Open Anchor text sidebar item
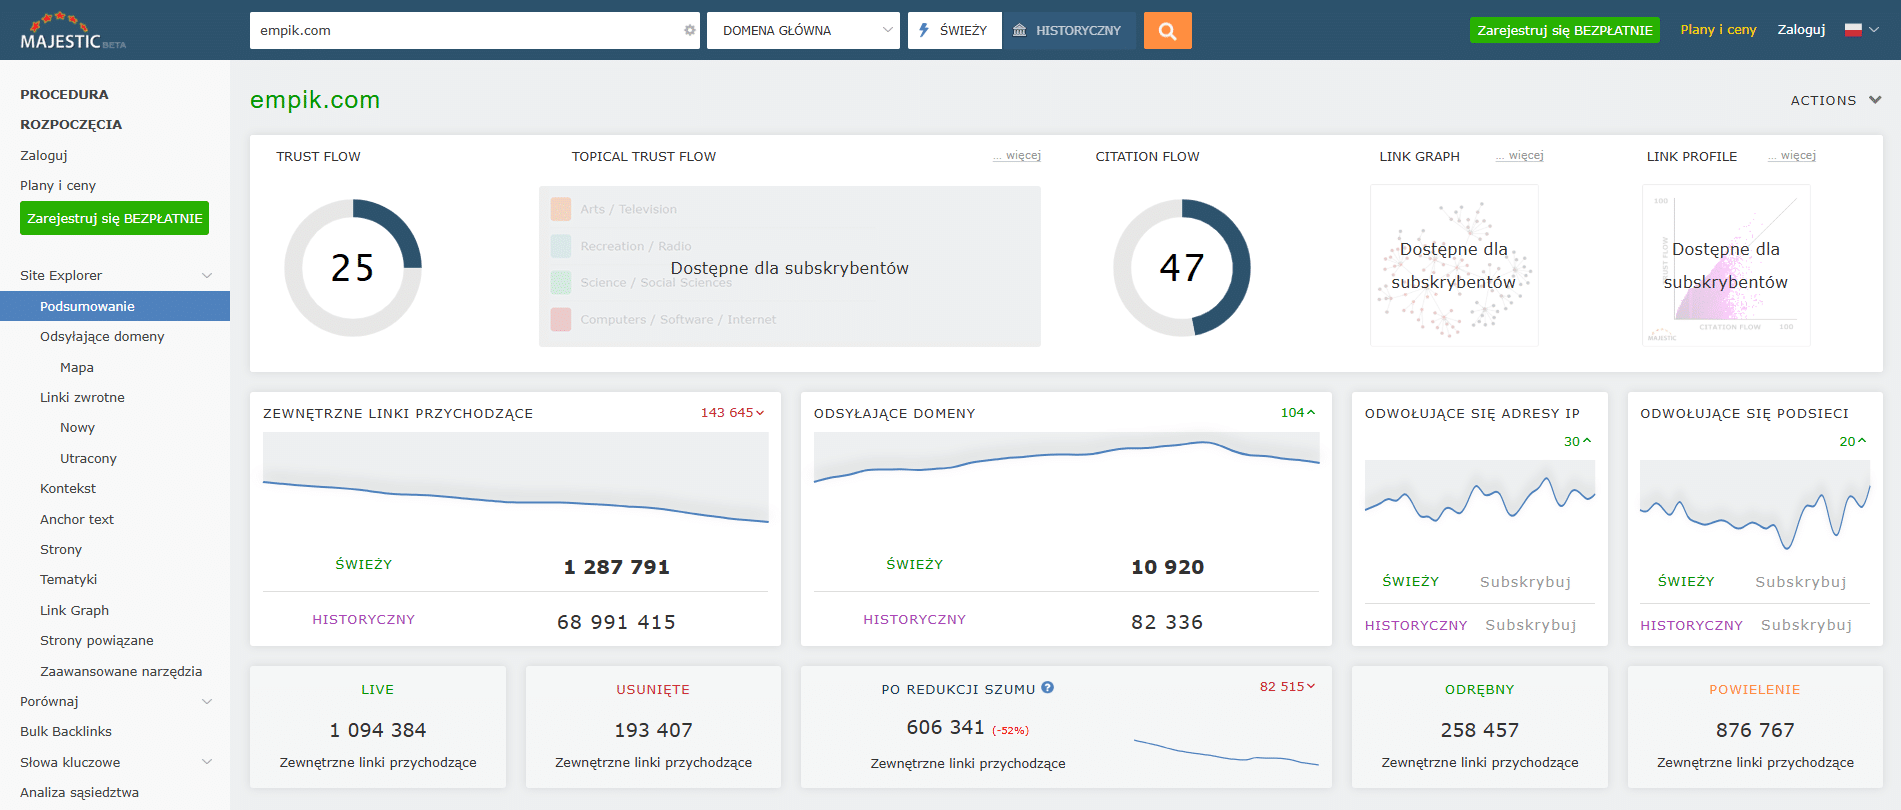 coord(77,519)
